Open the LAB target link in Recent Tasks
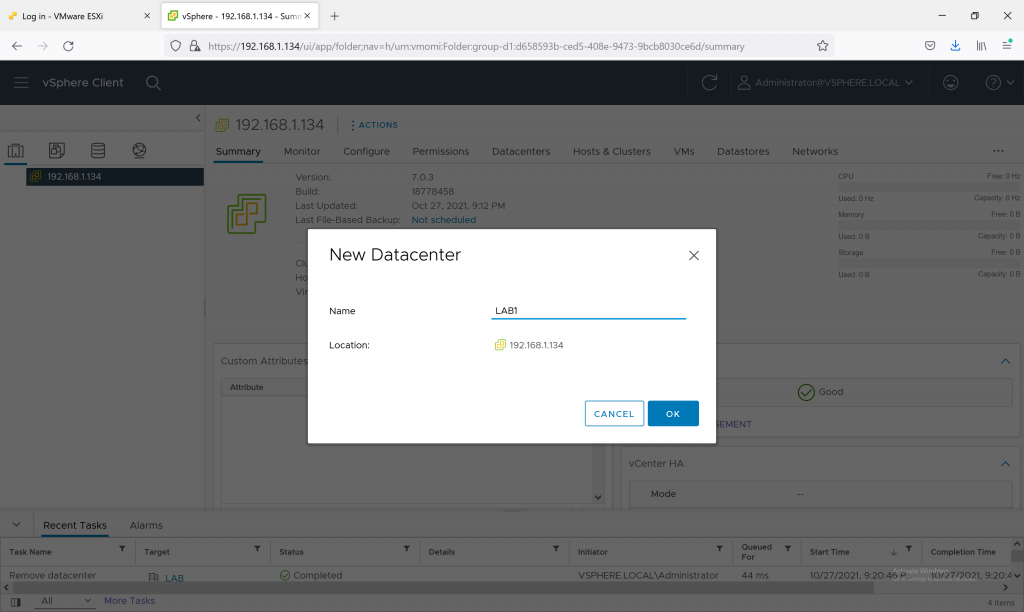 click(174, 578)
